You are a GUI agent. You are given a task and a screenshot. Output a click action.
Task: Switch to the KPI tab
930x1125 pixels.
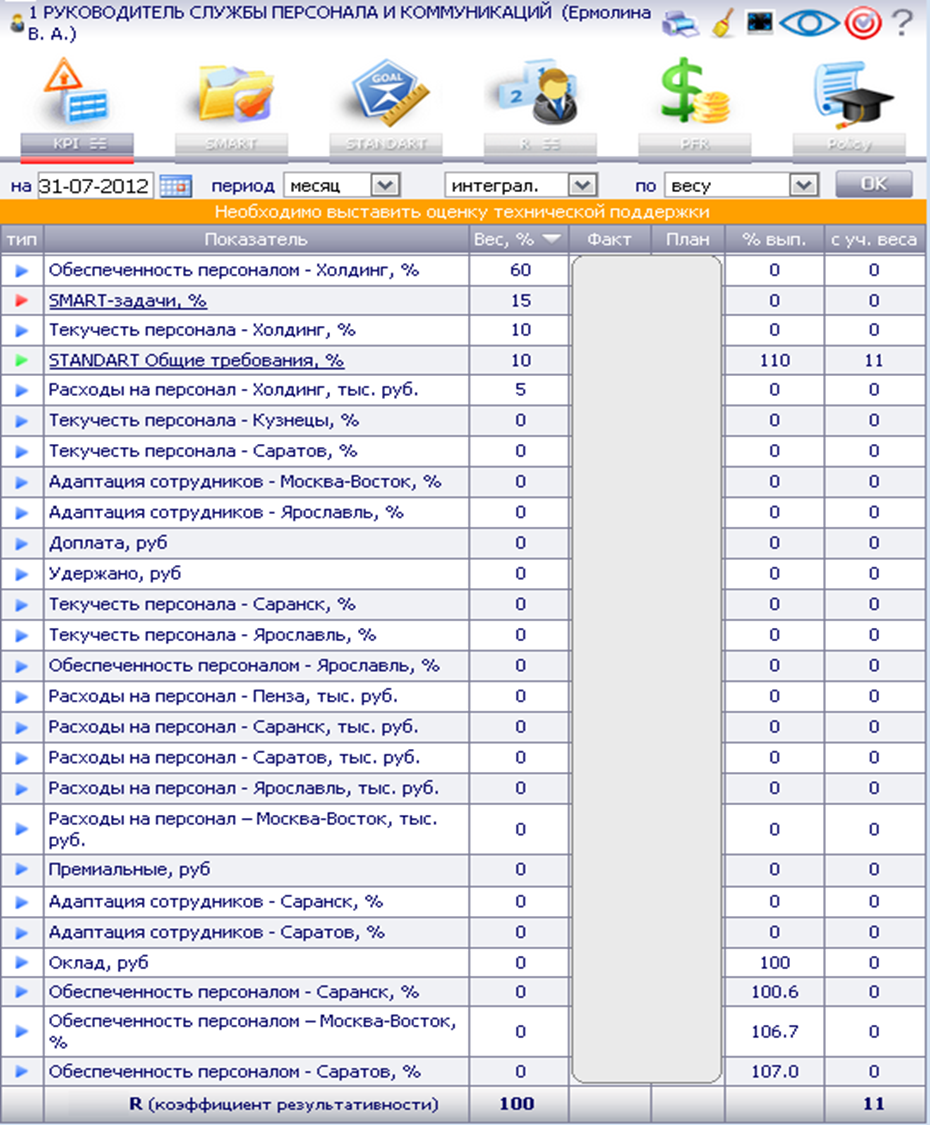[x=77, y=144]
